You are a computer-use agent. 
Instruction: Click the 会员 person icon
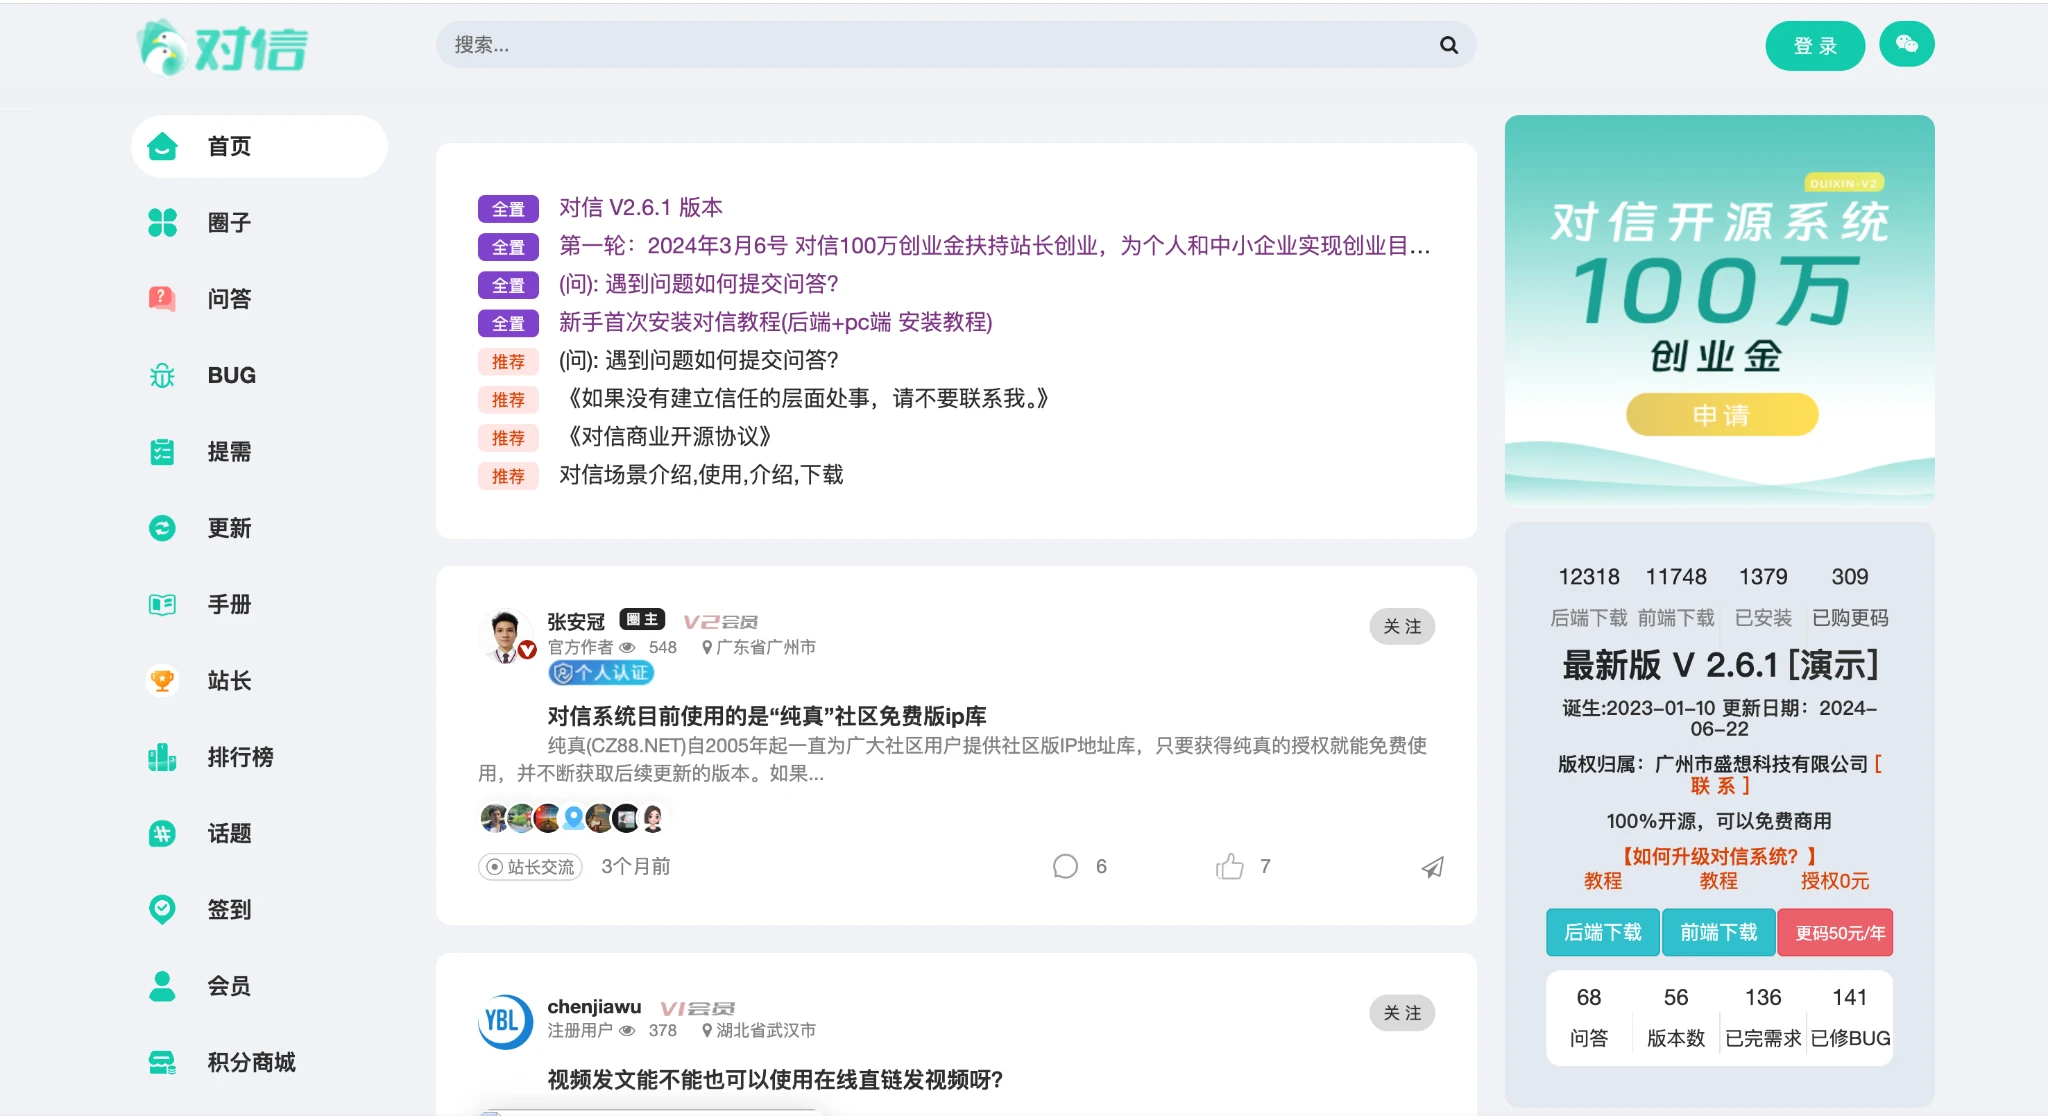coord(162,986)
